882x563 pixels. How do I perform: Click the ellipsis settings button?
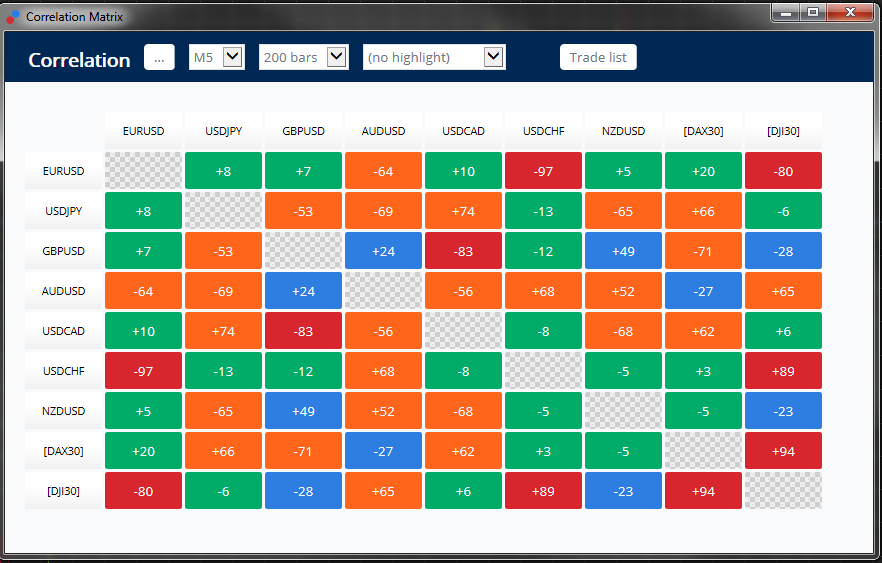coord(159,58)
